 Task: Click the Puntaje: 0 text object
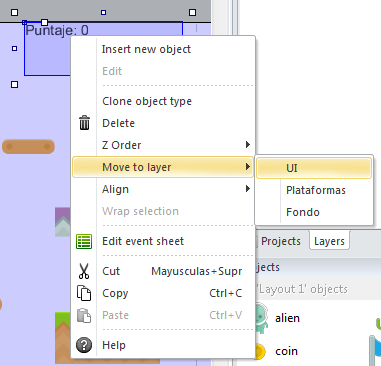[57, 30]
